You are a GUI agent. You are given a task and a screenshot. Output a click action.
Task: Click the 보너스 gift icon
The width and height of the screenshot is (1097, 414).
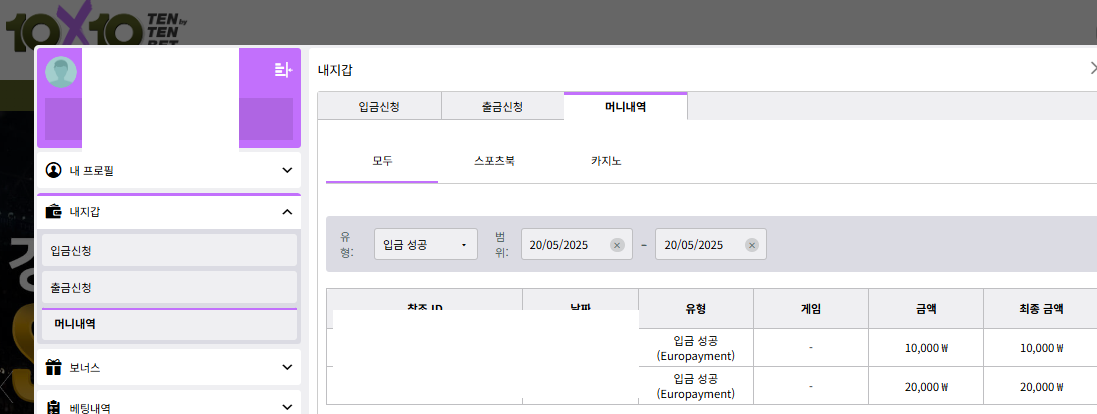(x=54, y=368)
